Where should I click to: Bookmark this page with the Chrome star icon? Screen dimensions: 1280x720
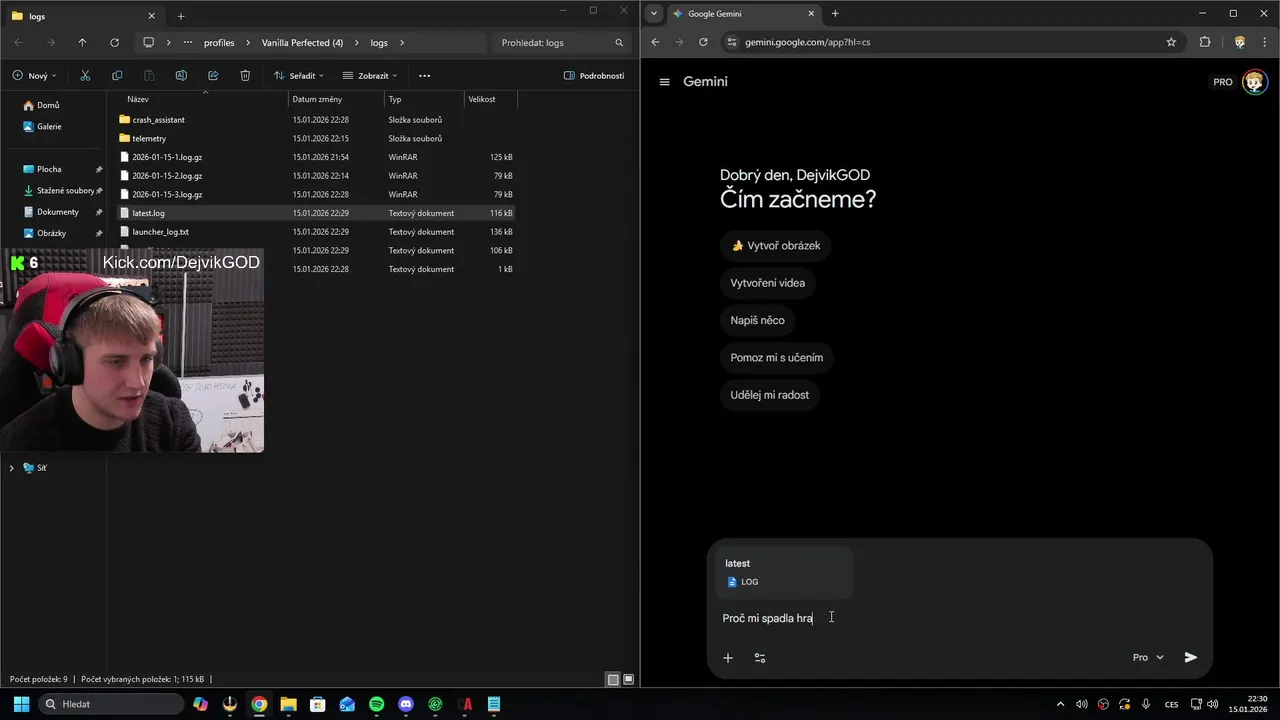1171,42
